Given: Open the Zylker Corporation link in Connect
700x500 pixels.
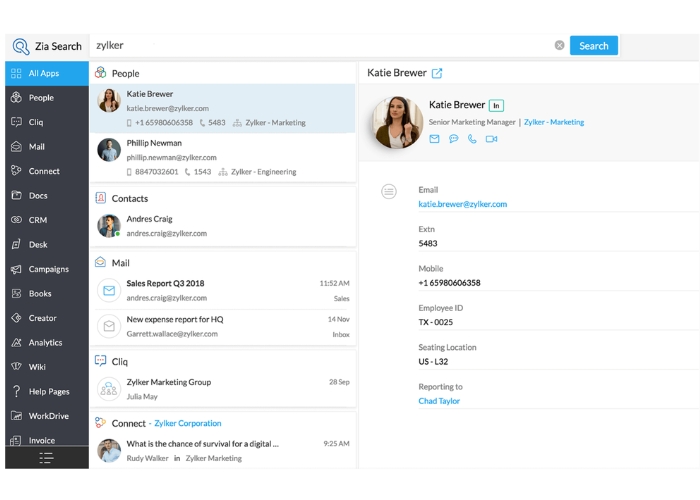Looking at the screenshot, I should [188, 423].
